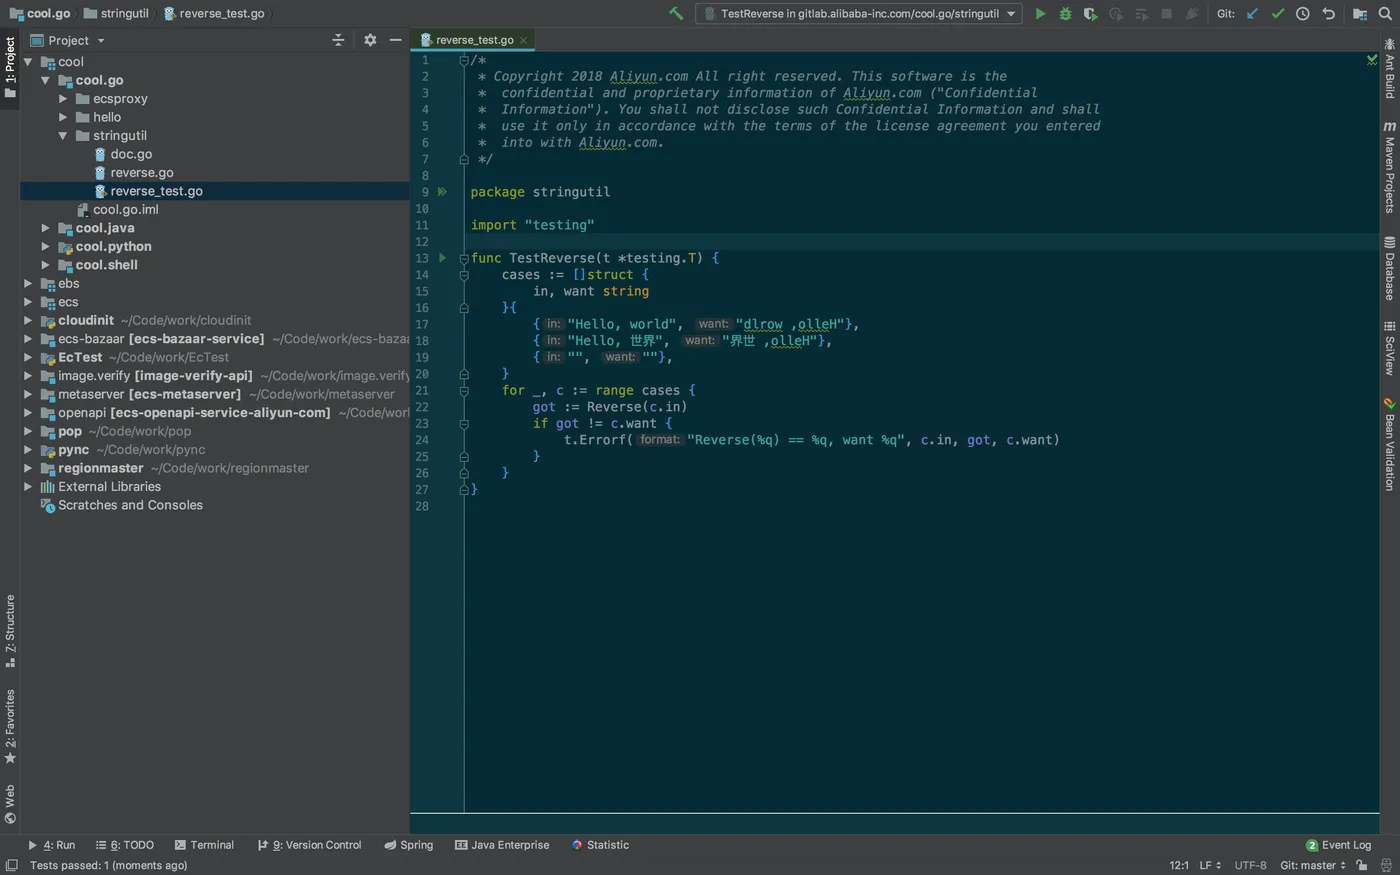Hide the Project tool window
1400x875 pixels.
[x=396, y=40]
